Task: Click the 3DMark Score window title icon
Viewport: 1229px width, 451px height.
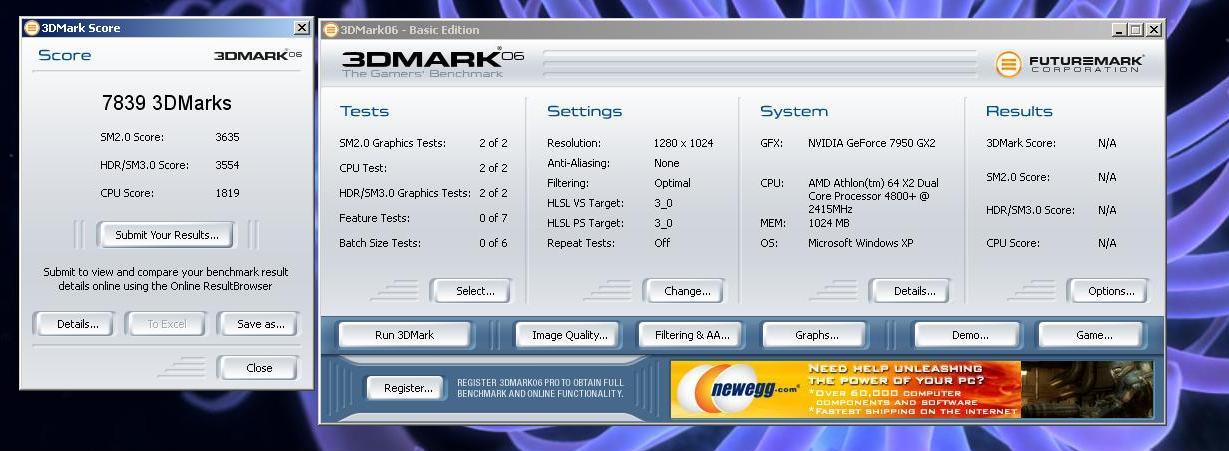Action: pos(32,28)
